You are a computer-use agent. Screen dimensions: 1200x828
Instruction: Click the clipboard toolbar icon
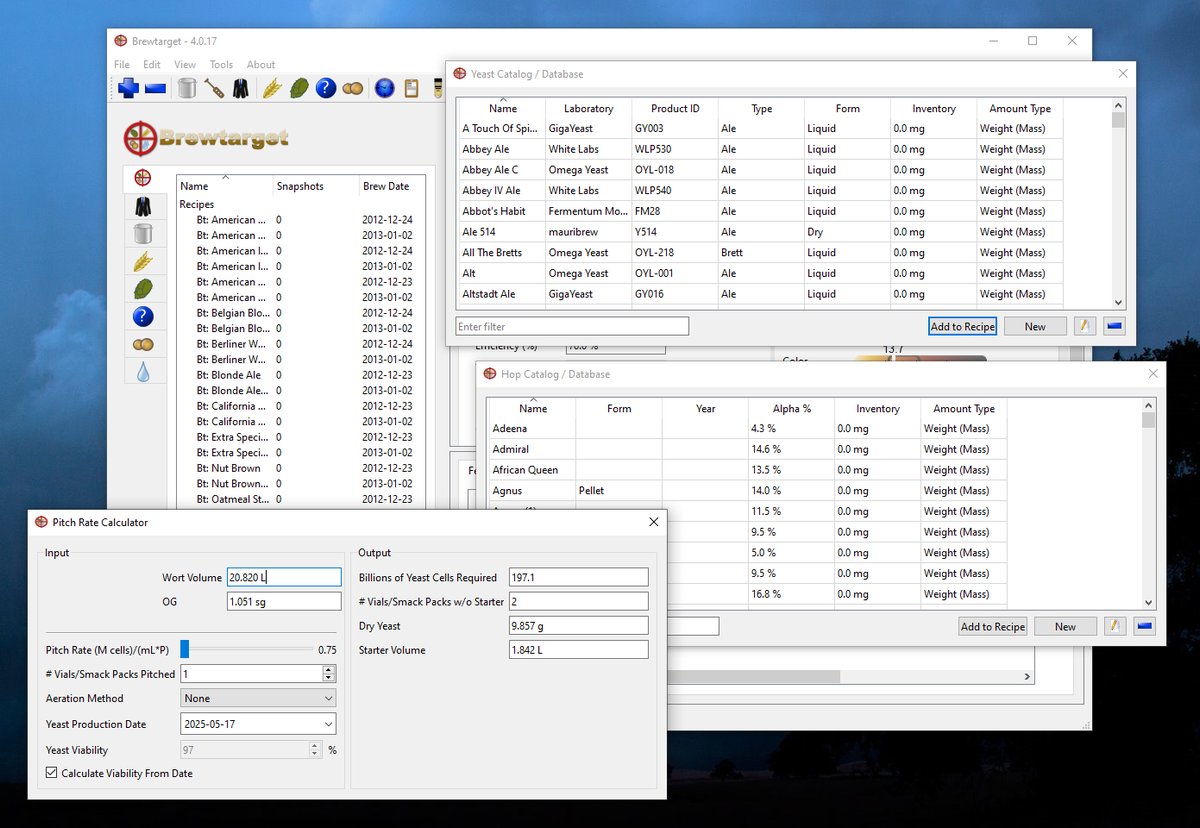(411, 89)
